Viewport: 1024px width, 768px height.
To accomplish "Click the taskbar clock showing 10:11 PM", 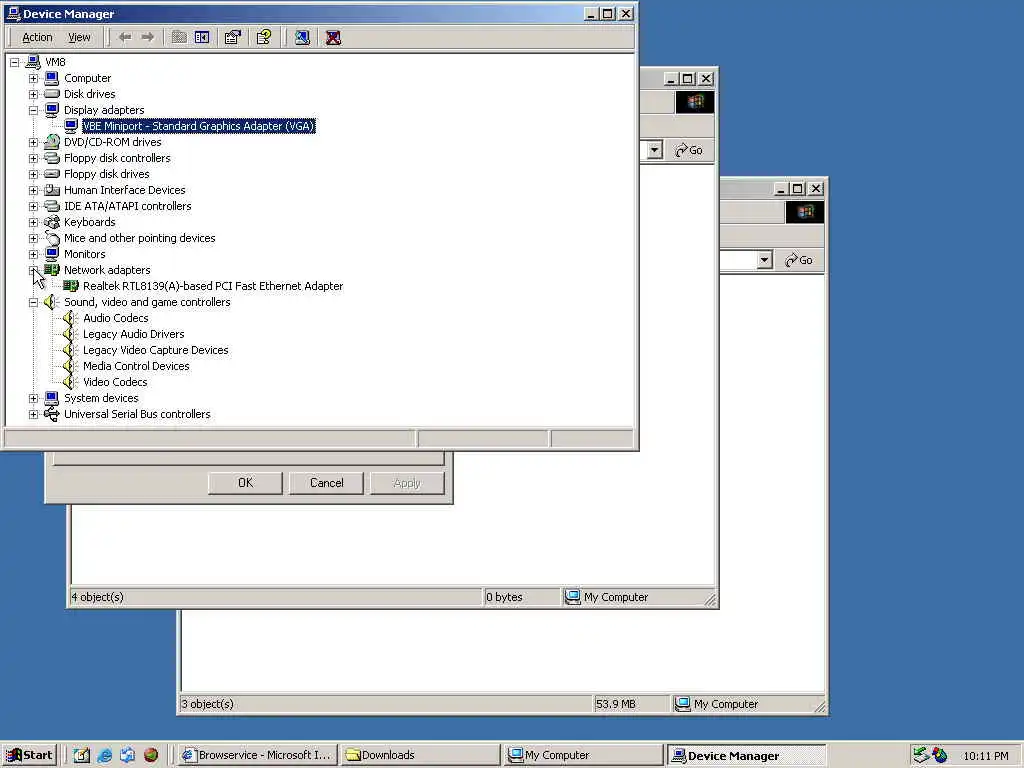I will click(986, 756).
